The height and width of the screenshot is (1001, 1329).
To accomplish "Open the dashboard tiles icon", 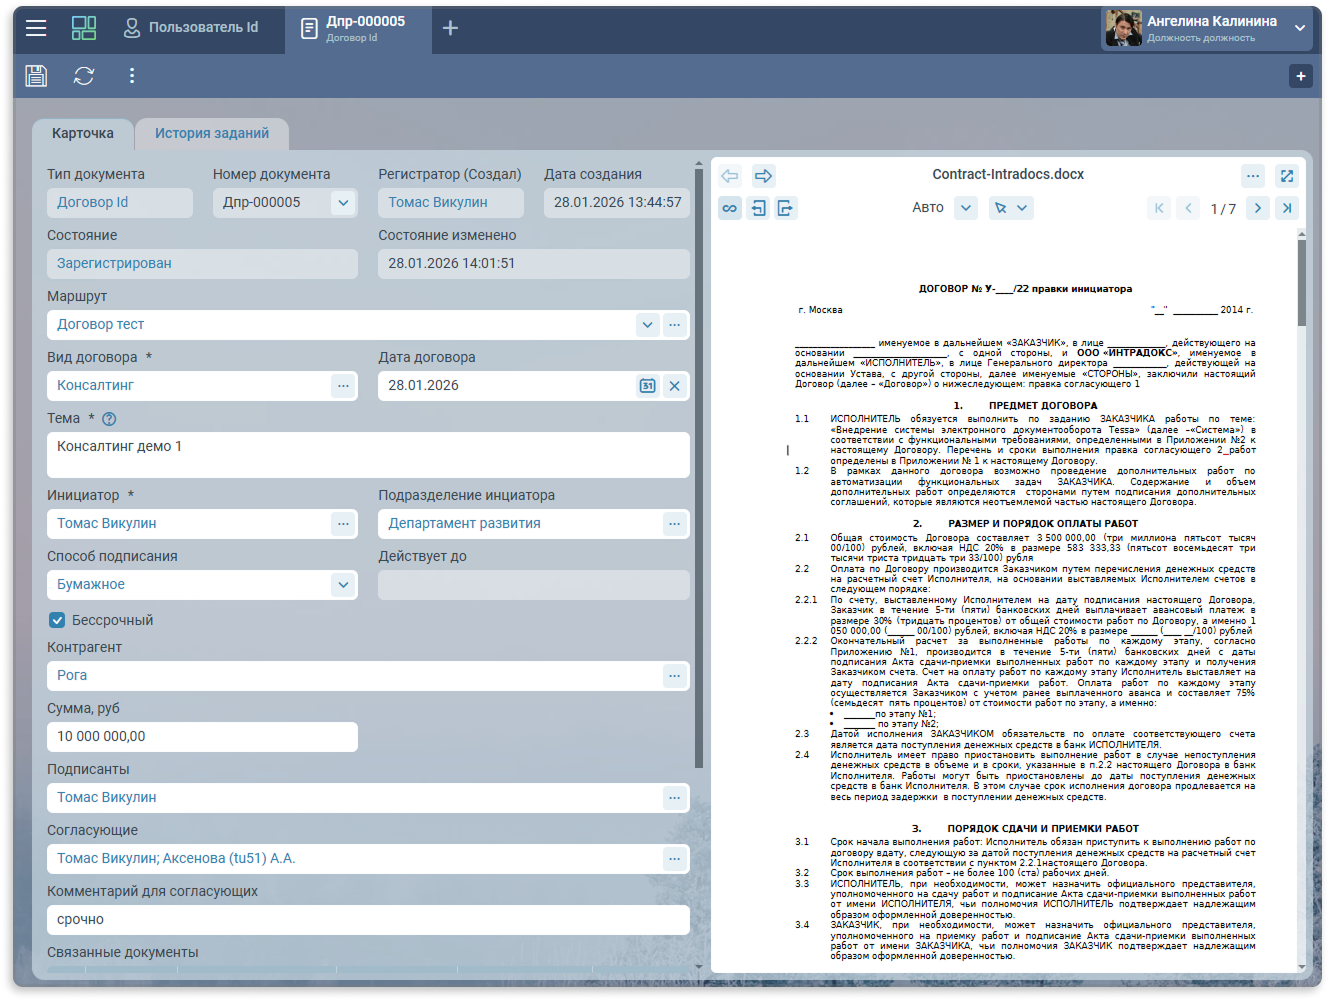I will point(84,28).
